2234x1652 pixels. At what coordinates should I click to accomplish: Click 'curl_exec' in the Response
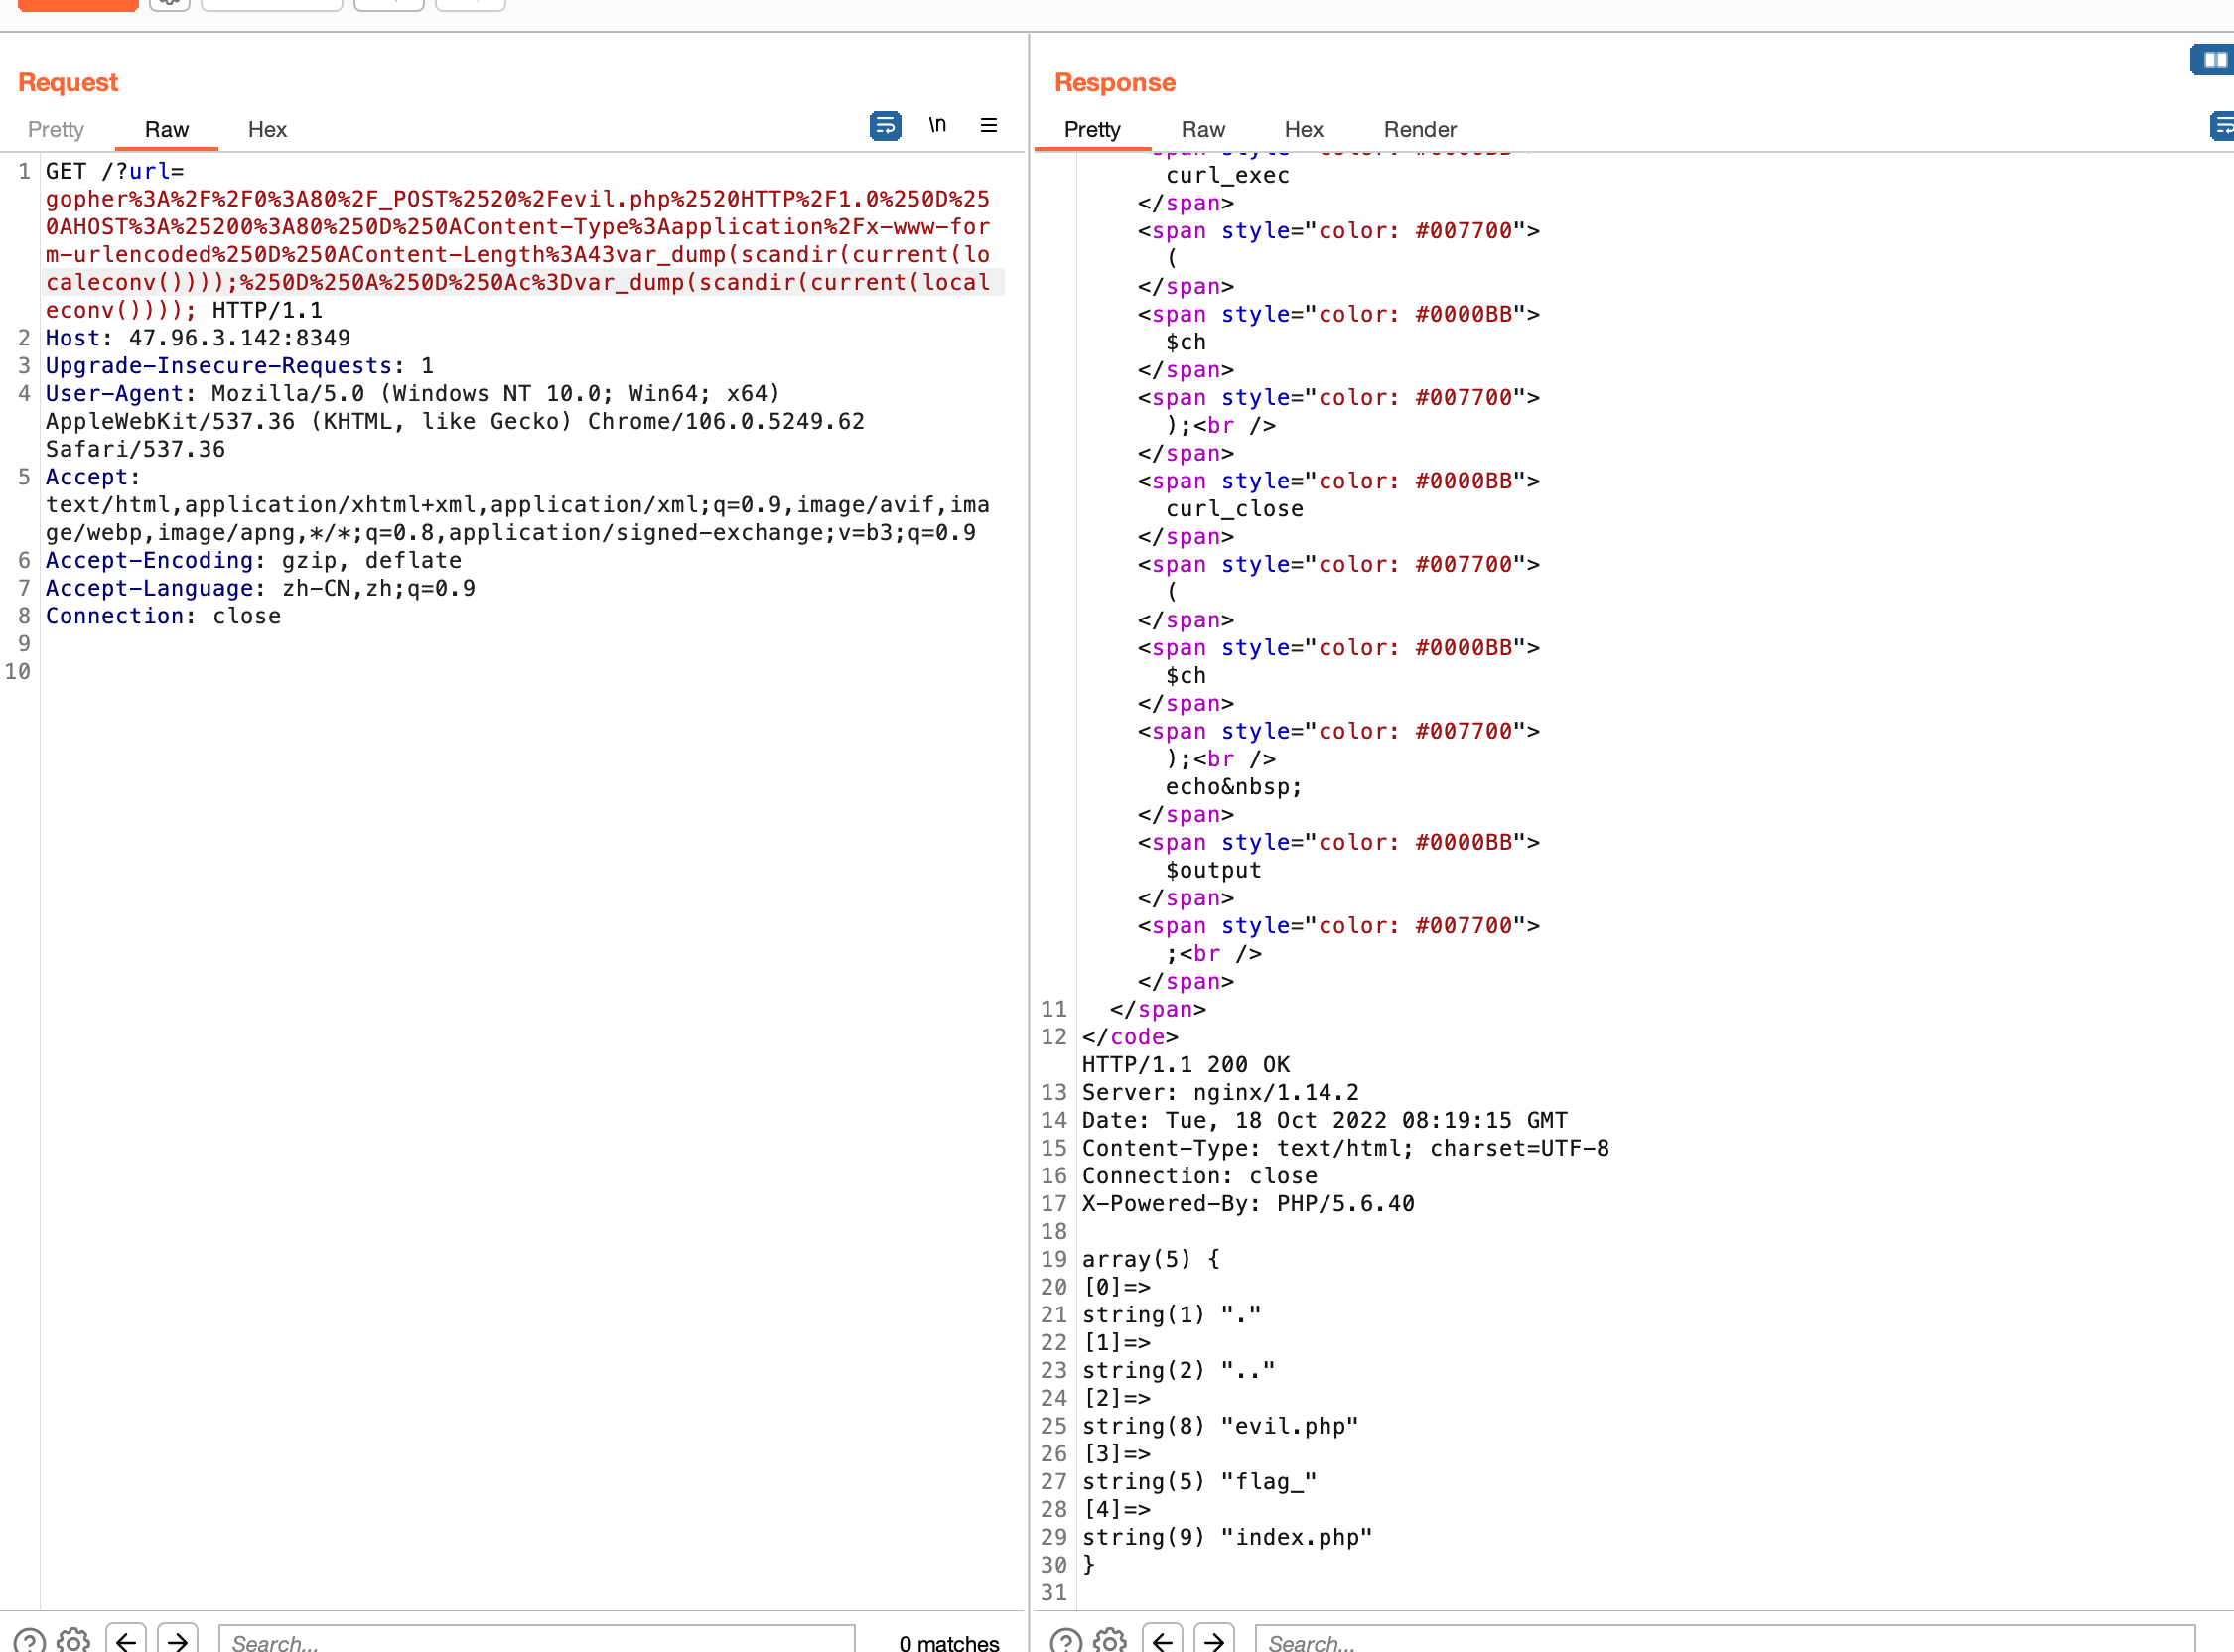coord(1228,175)
